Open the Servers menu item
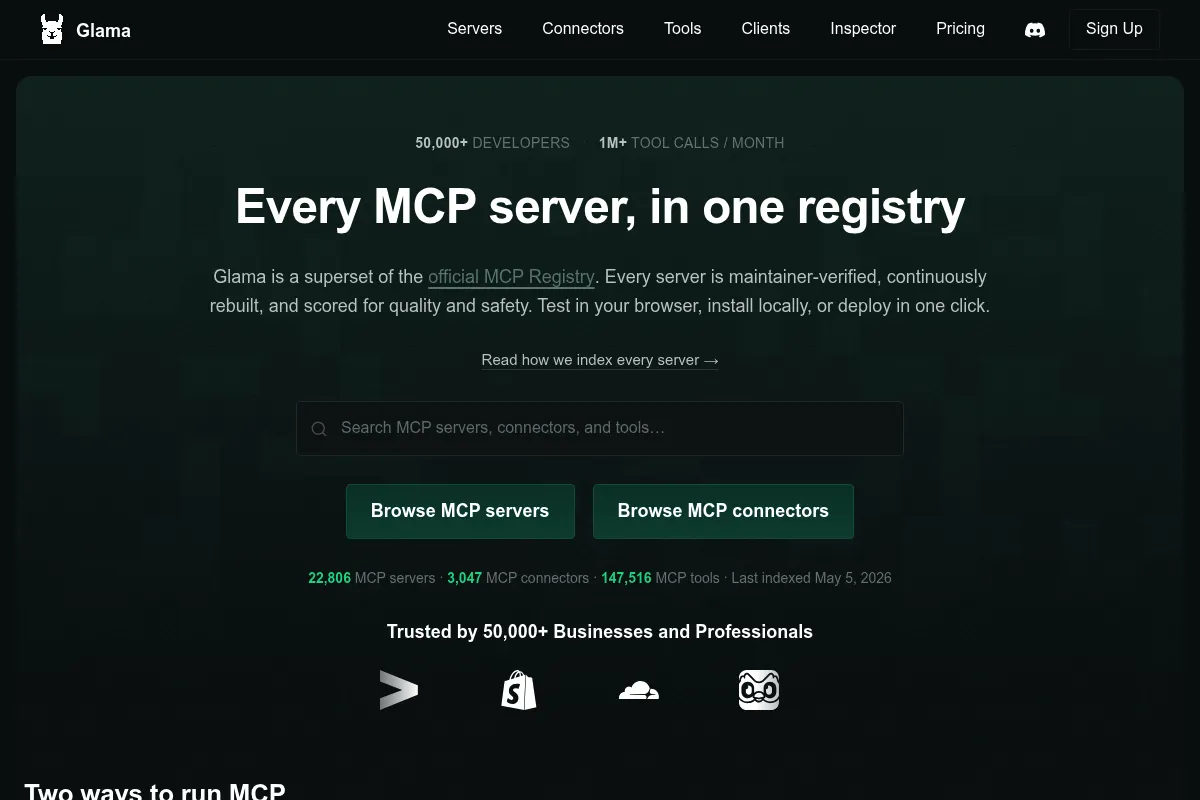The width and height of the screenshot is (1200, 800). (x=475, y=29)
